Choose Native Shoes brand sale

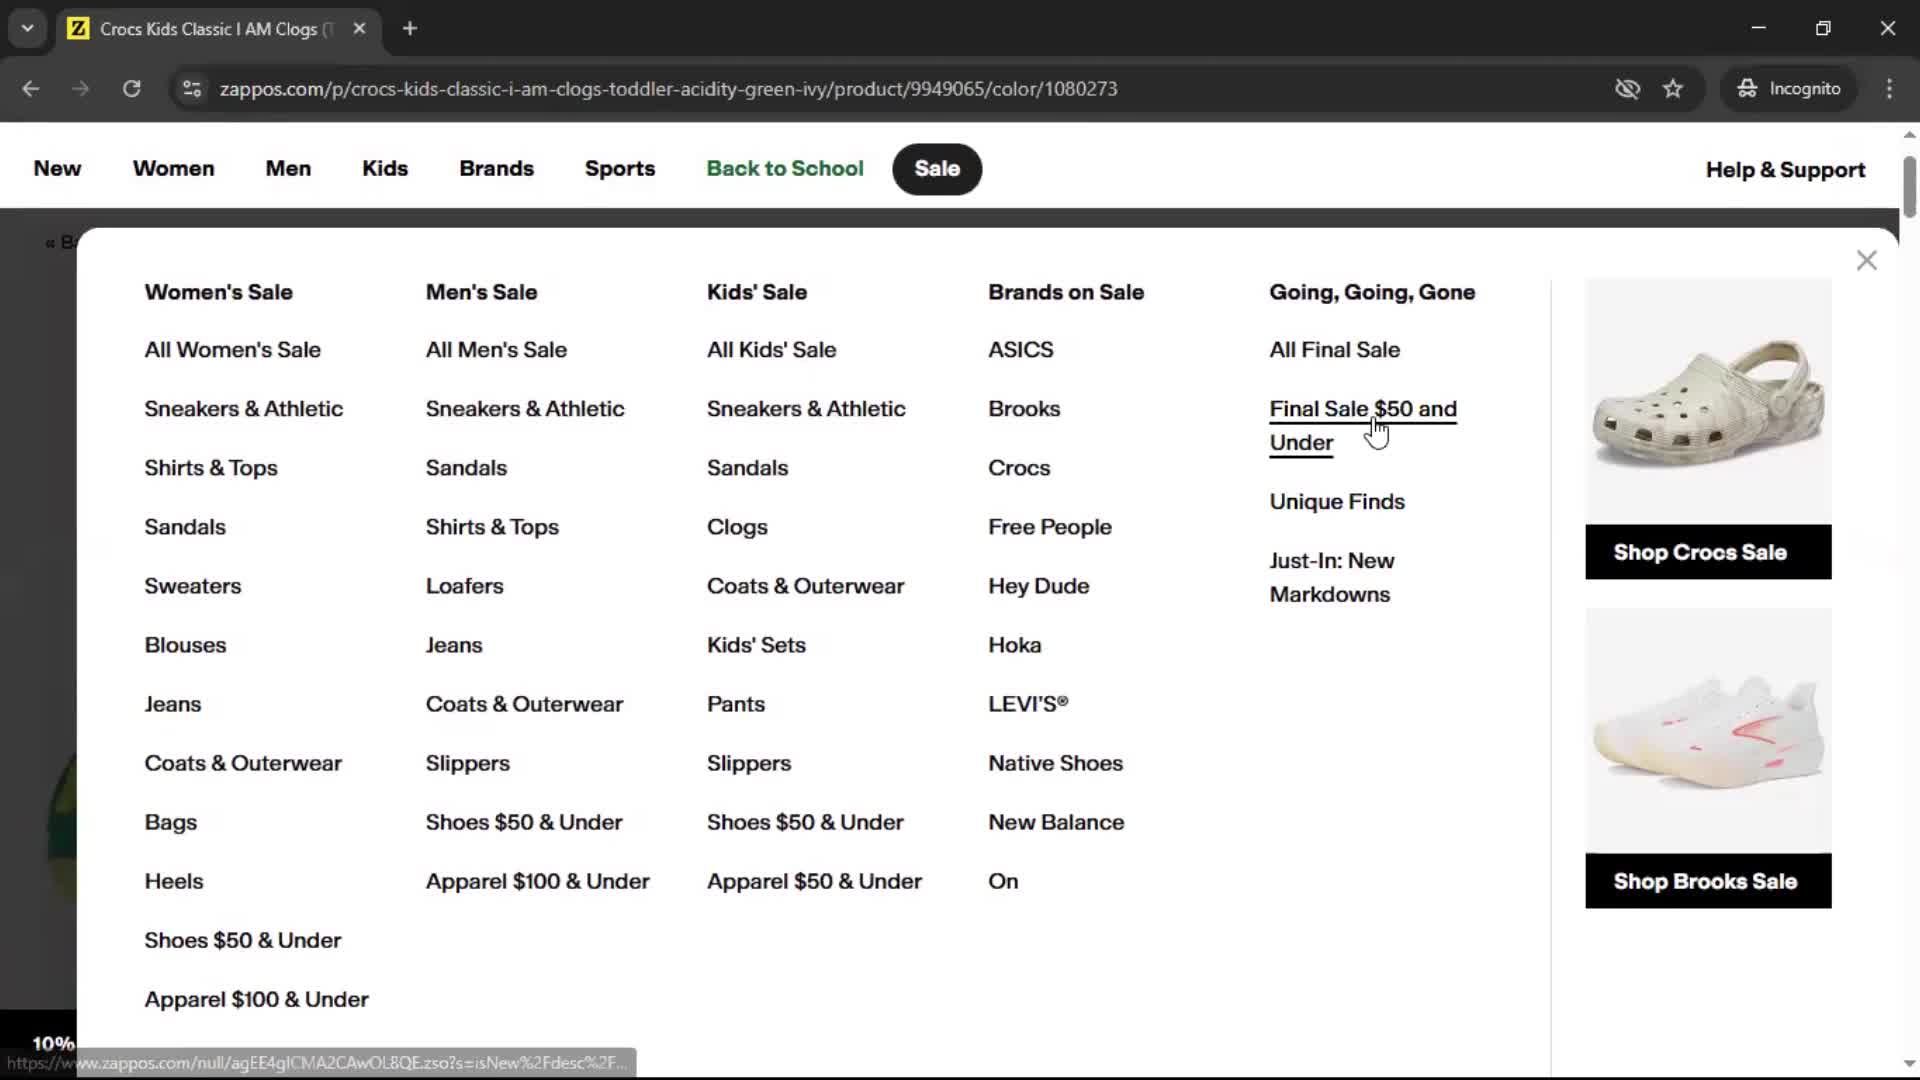[x=1055, y=763]
